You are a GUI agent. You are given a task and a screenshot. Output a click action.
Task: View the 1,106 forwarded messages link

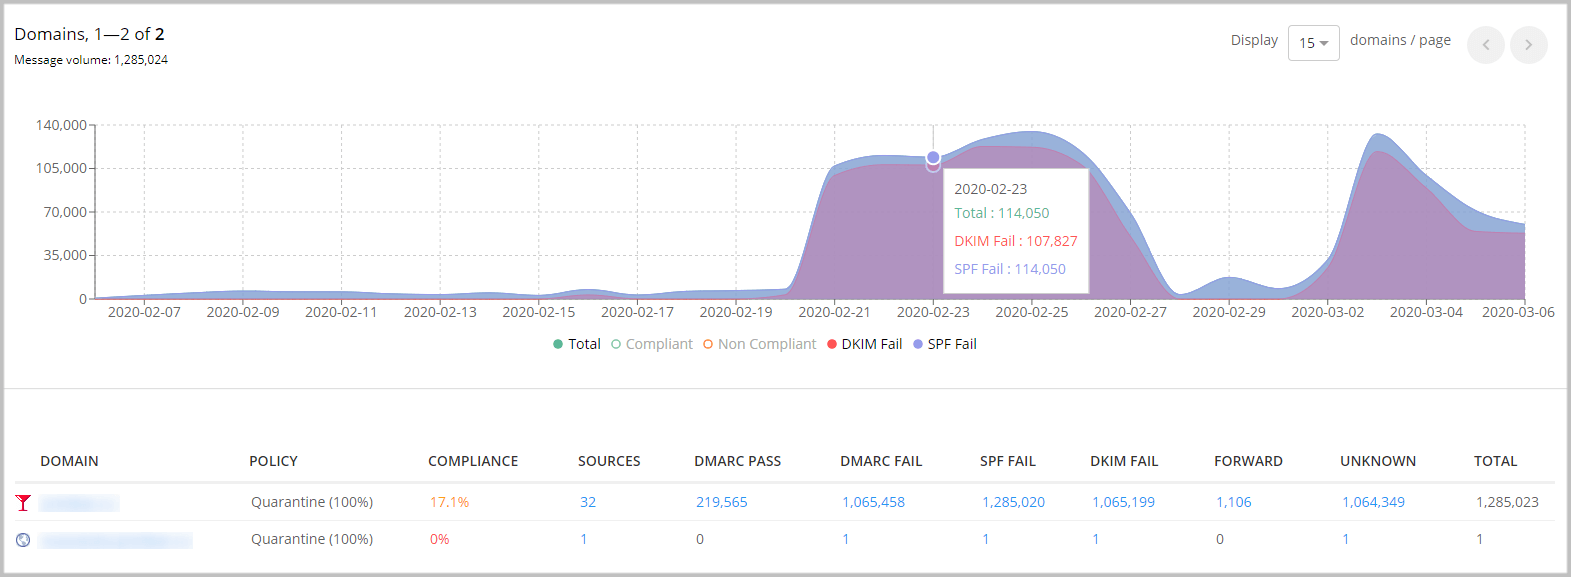point(1233,502)
